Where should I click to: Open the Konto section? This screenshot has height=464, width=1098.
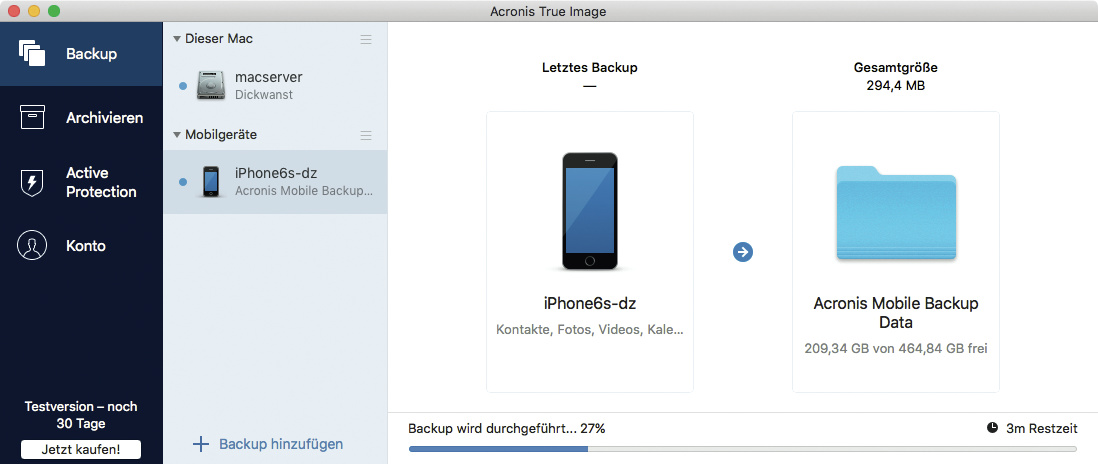[x=81, y=246]
